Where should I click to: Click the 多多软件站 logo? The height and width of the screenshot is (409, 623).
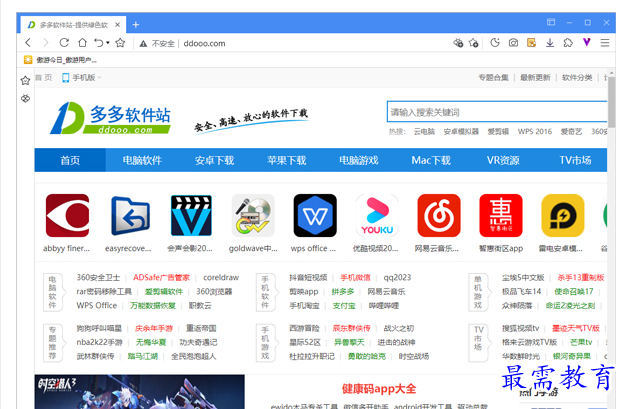tap(110, 118)
